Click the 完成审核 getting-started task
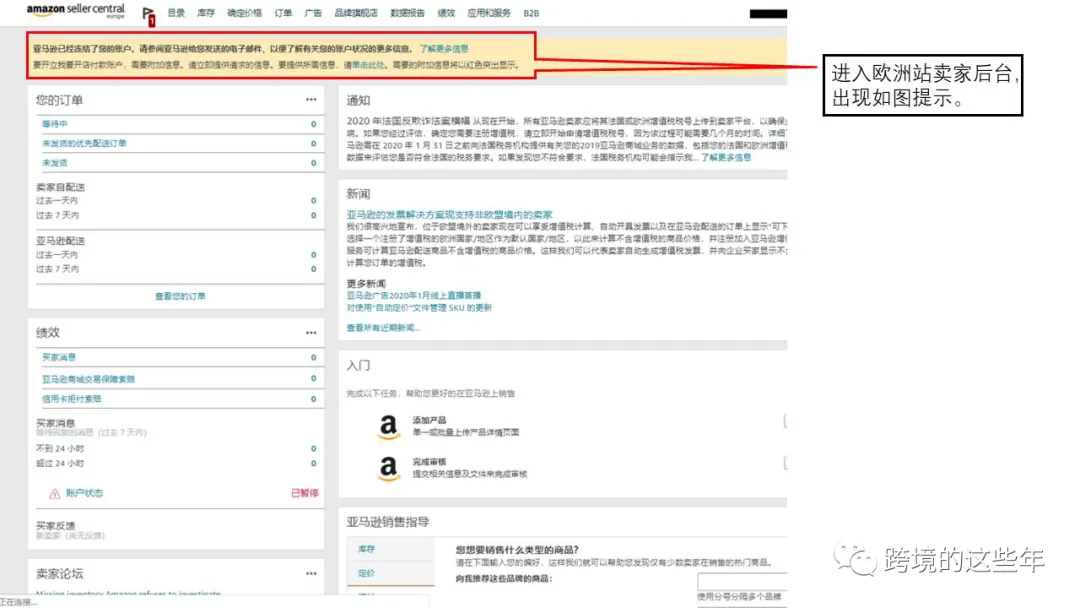 [429, 462]
